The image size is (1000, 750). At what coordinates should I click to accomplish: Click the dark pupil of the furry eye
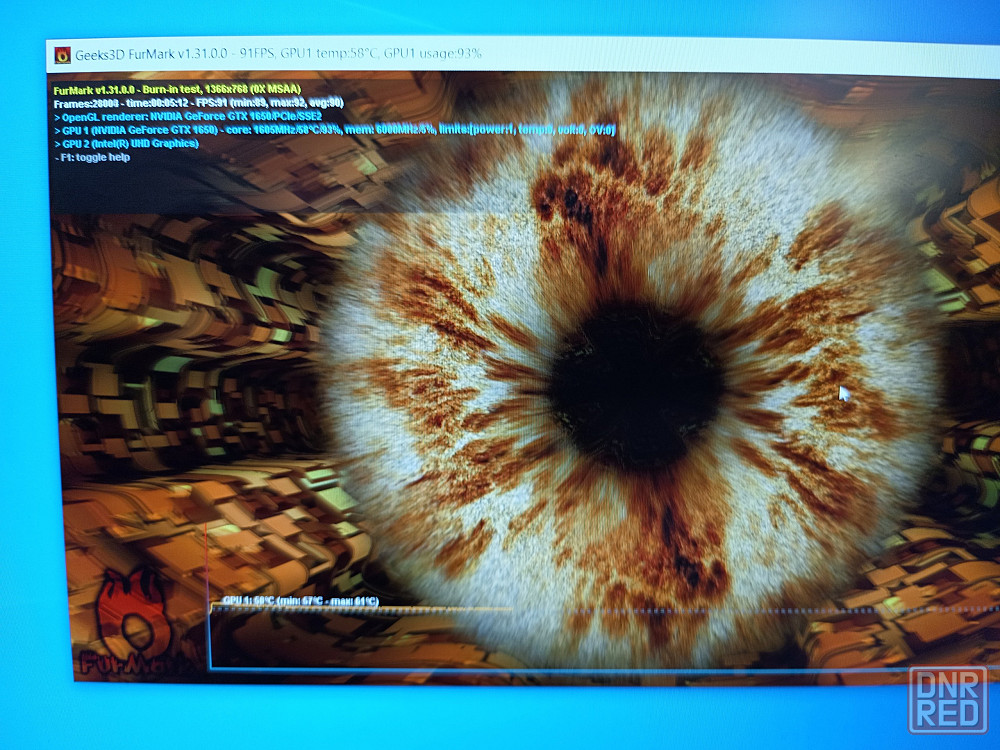tap(636, 387)
